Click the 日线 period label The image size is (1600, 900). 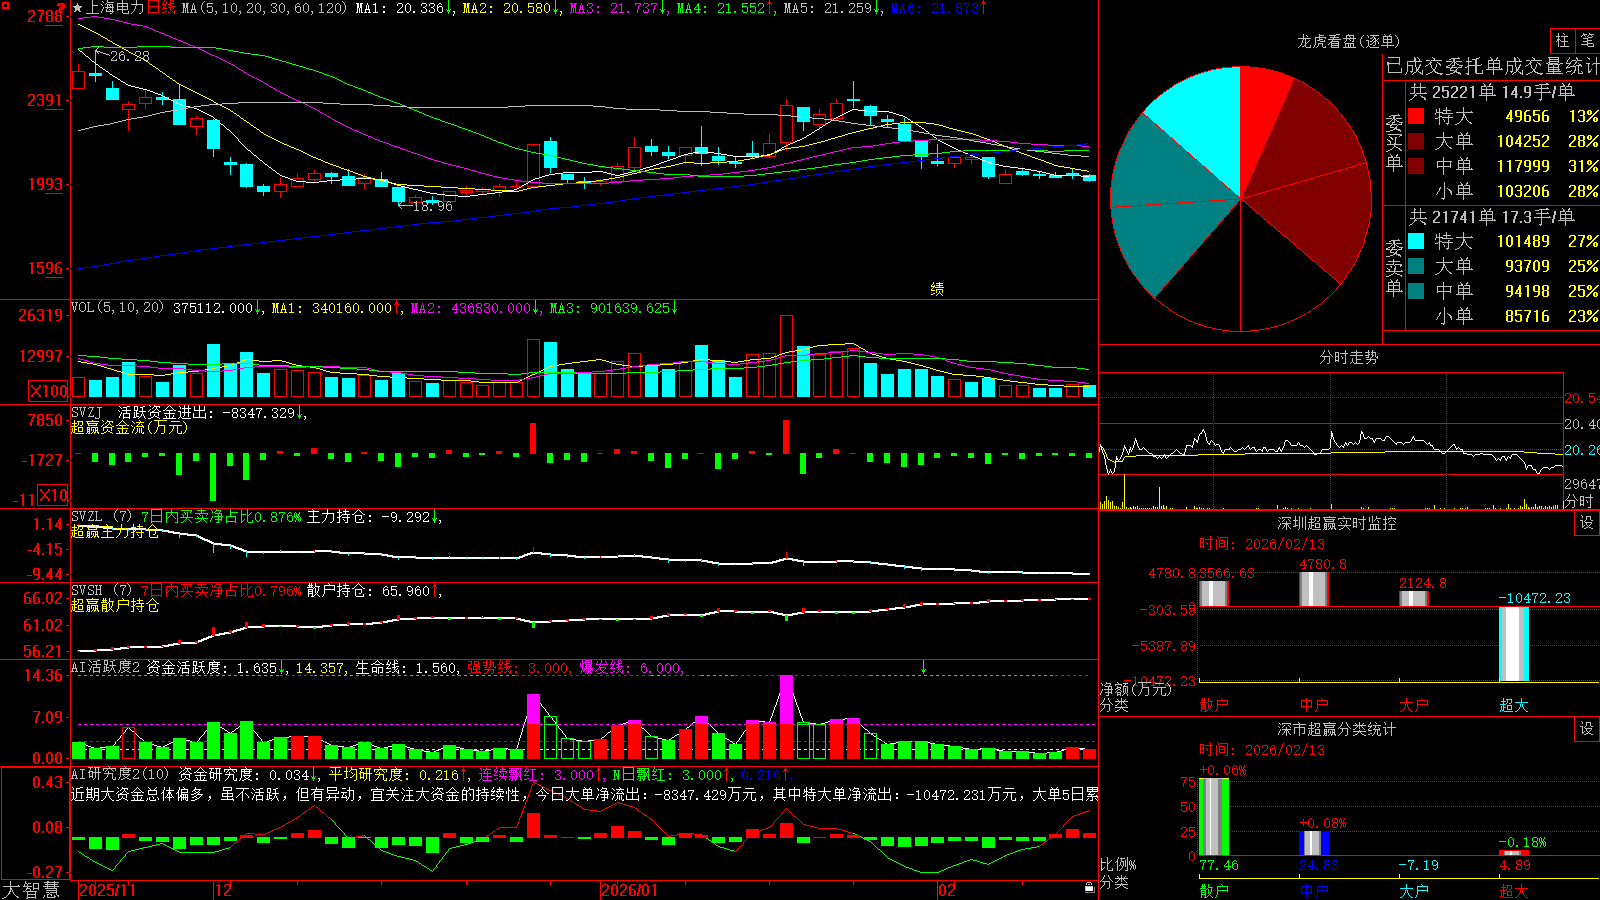click(x=161, y=8)
